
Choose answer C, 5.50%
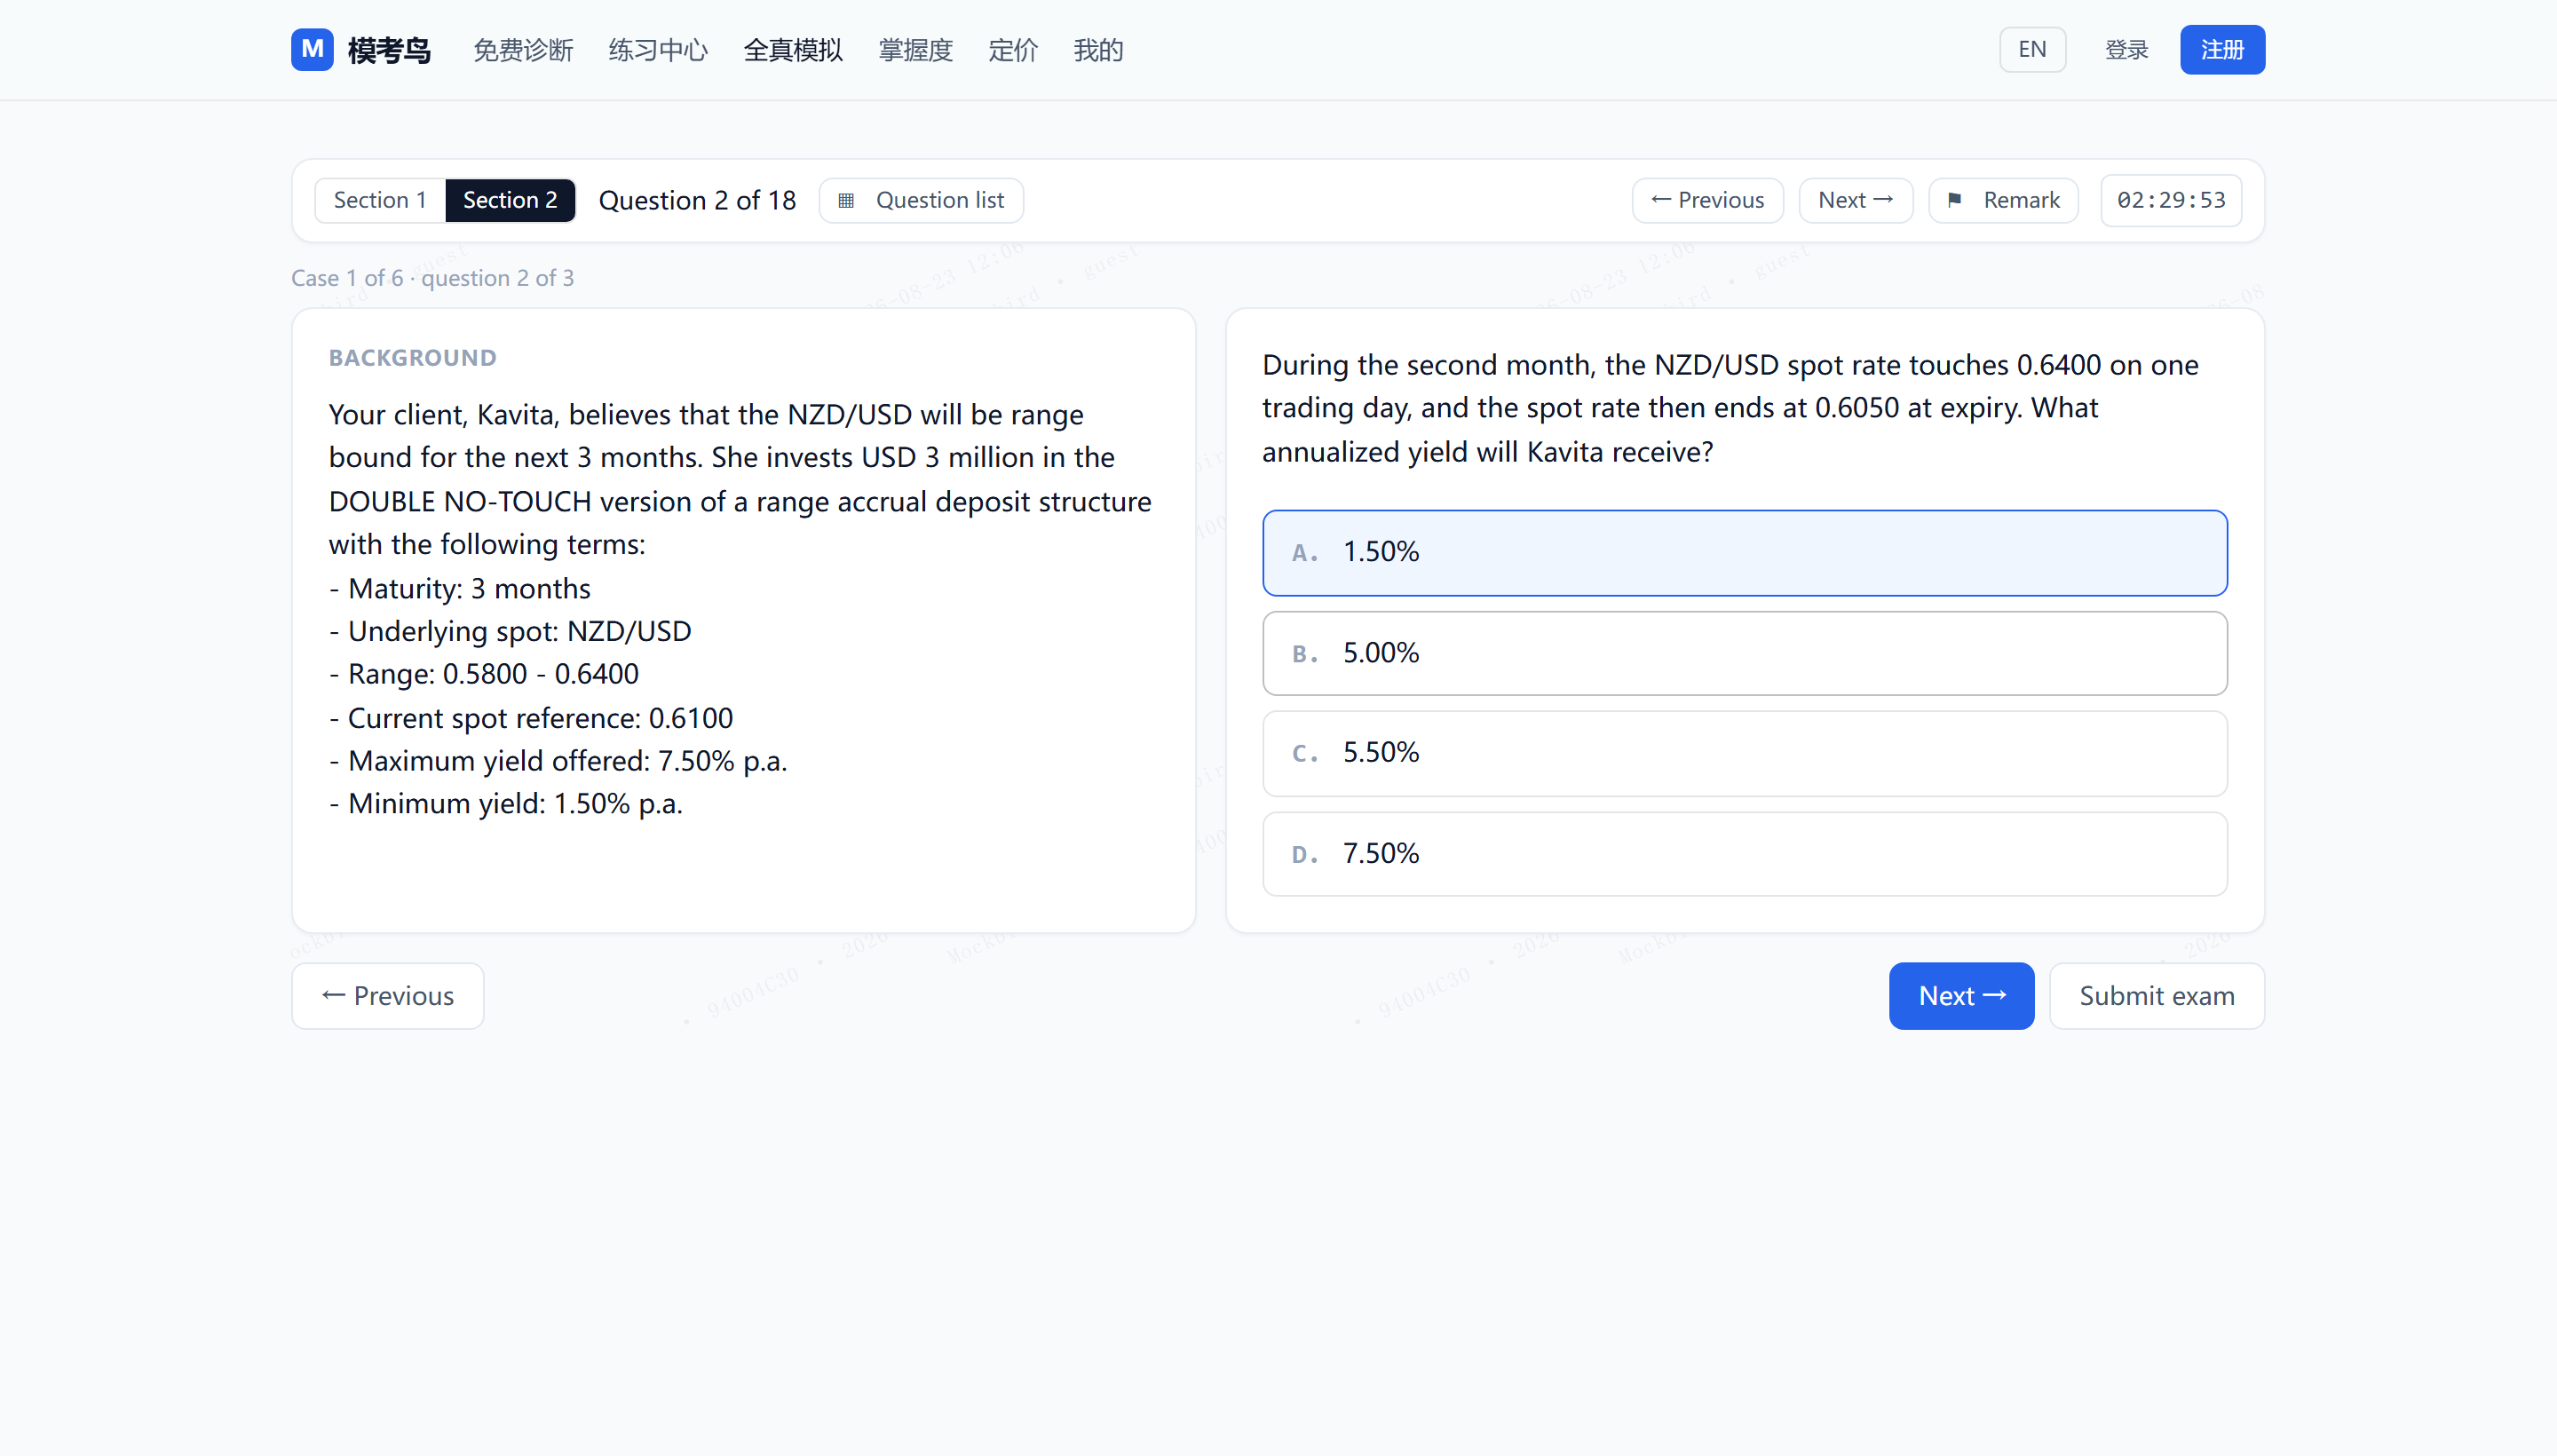coord(1744,753)
